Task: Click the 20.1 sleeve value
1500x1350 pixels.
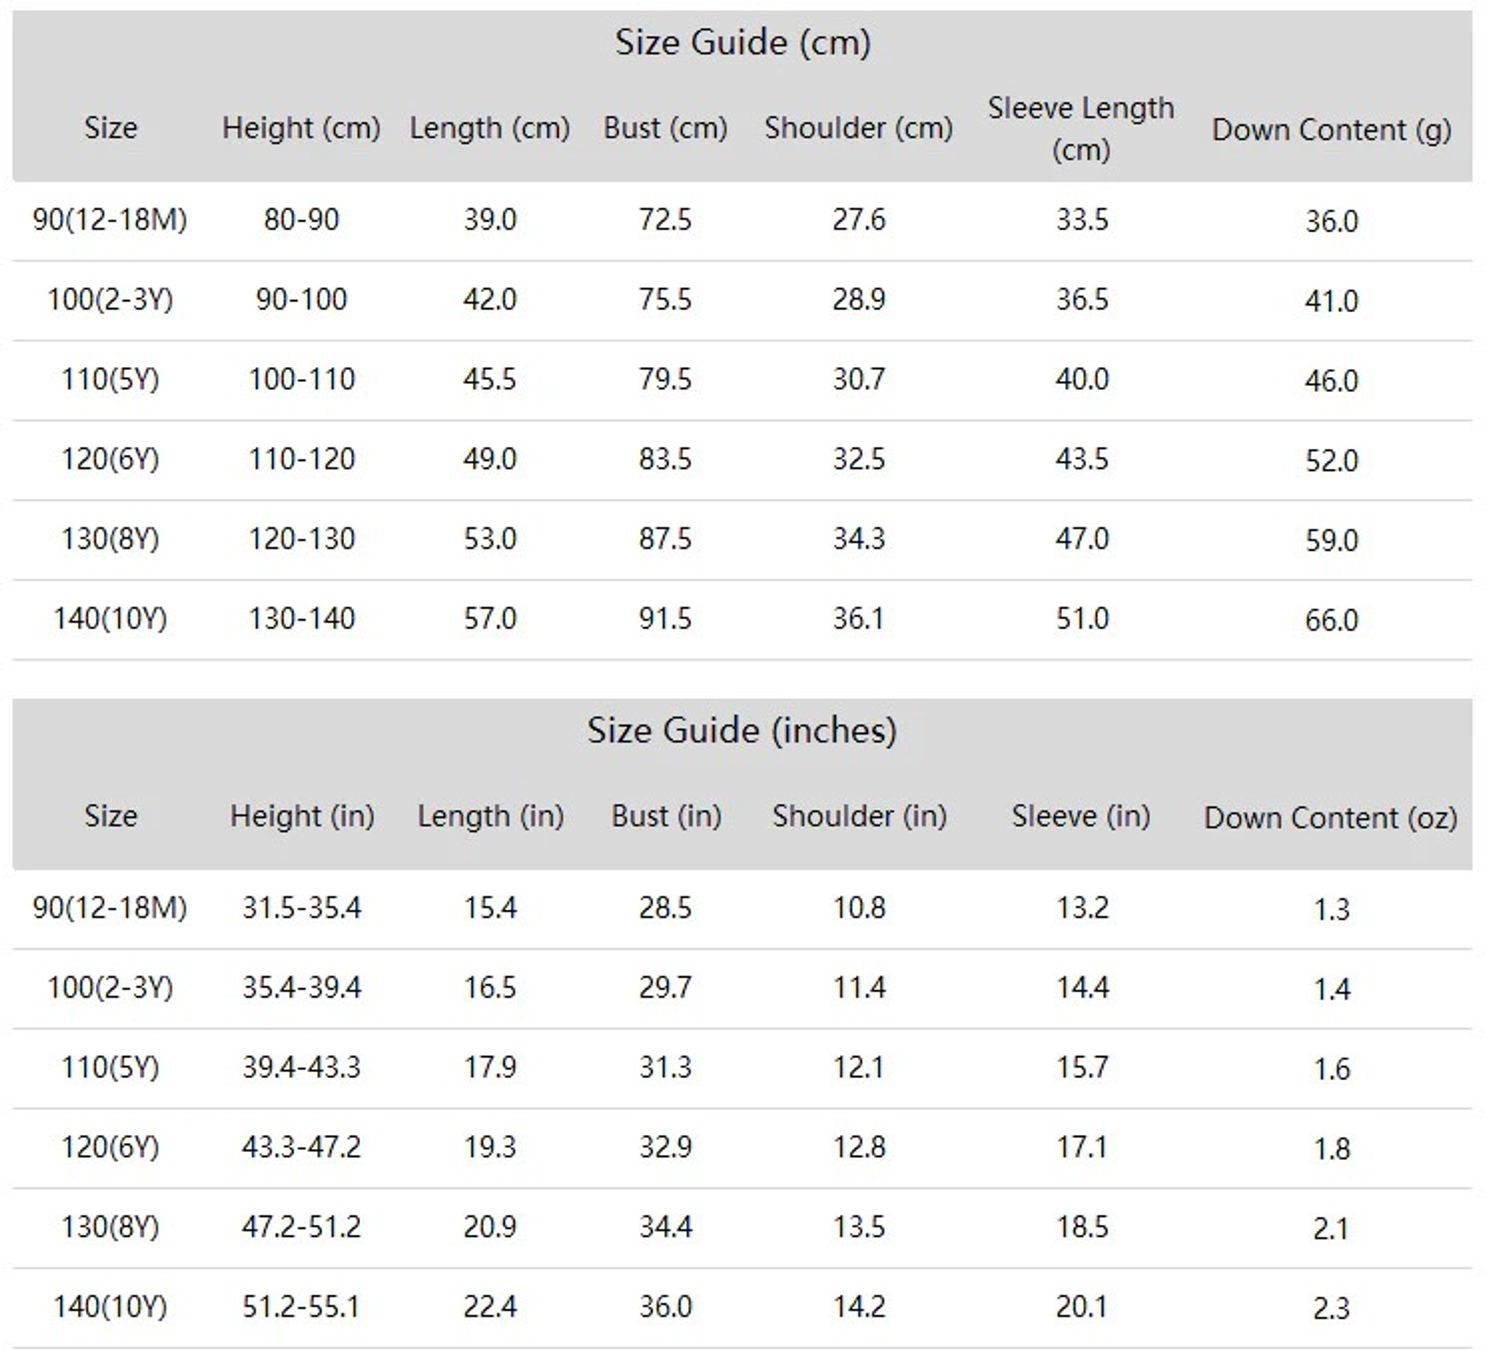Action: pos(1081,1307)
